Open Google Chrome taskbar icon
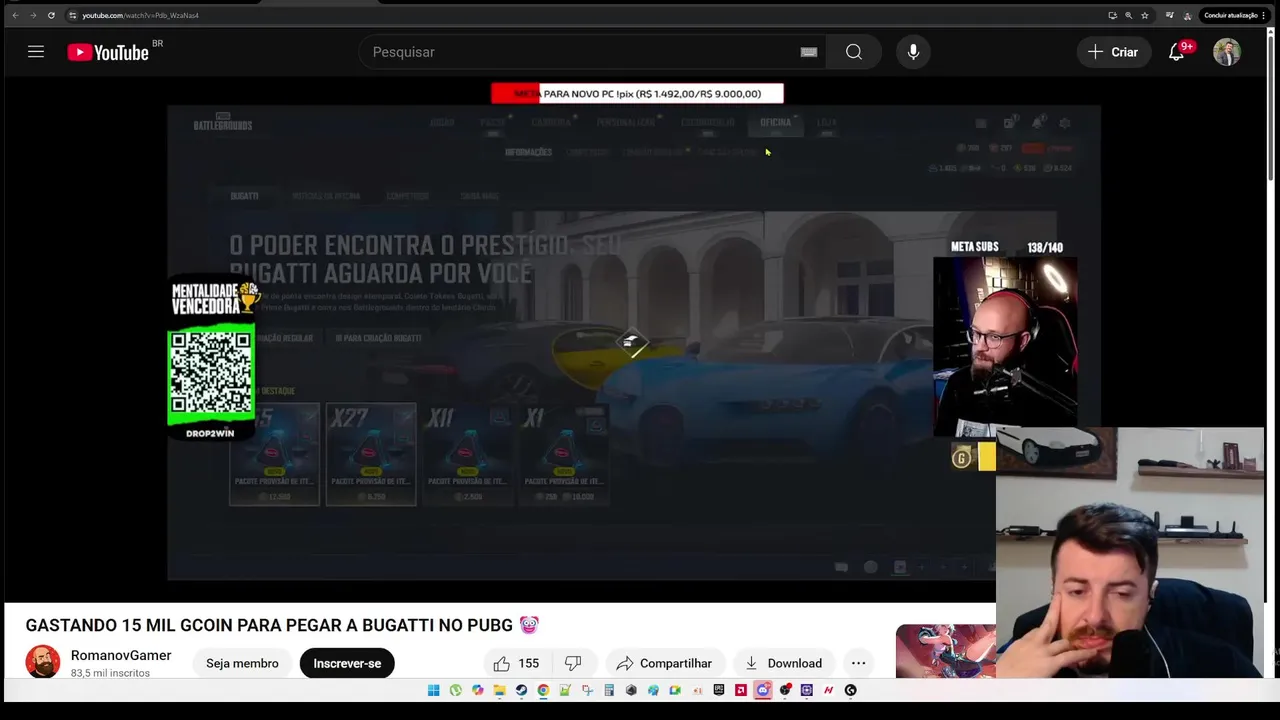 pos(543,690)
